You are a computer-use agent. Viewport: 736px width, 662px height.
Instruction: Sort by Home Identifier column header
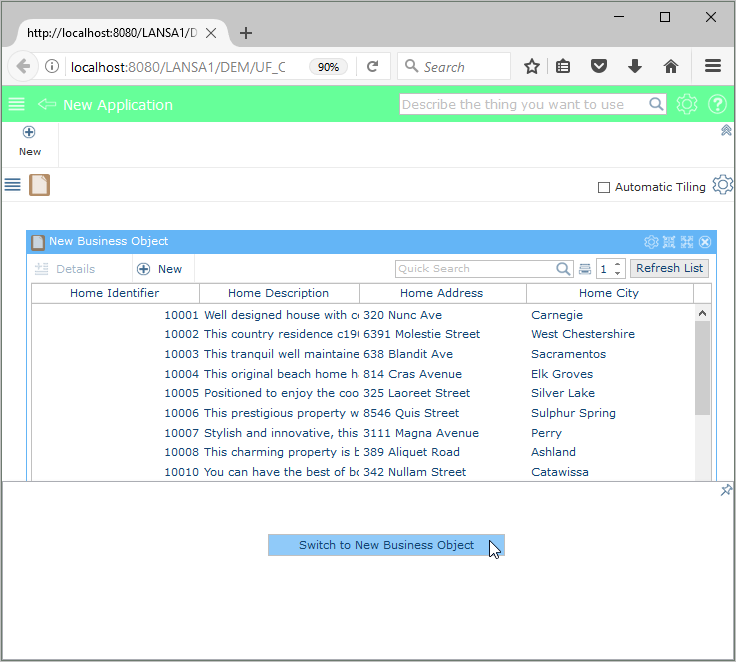click(x=115, y=293)
